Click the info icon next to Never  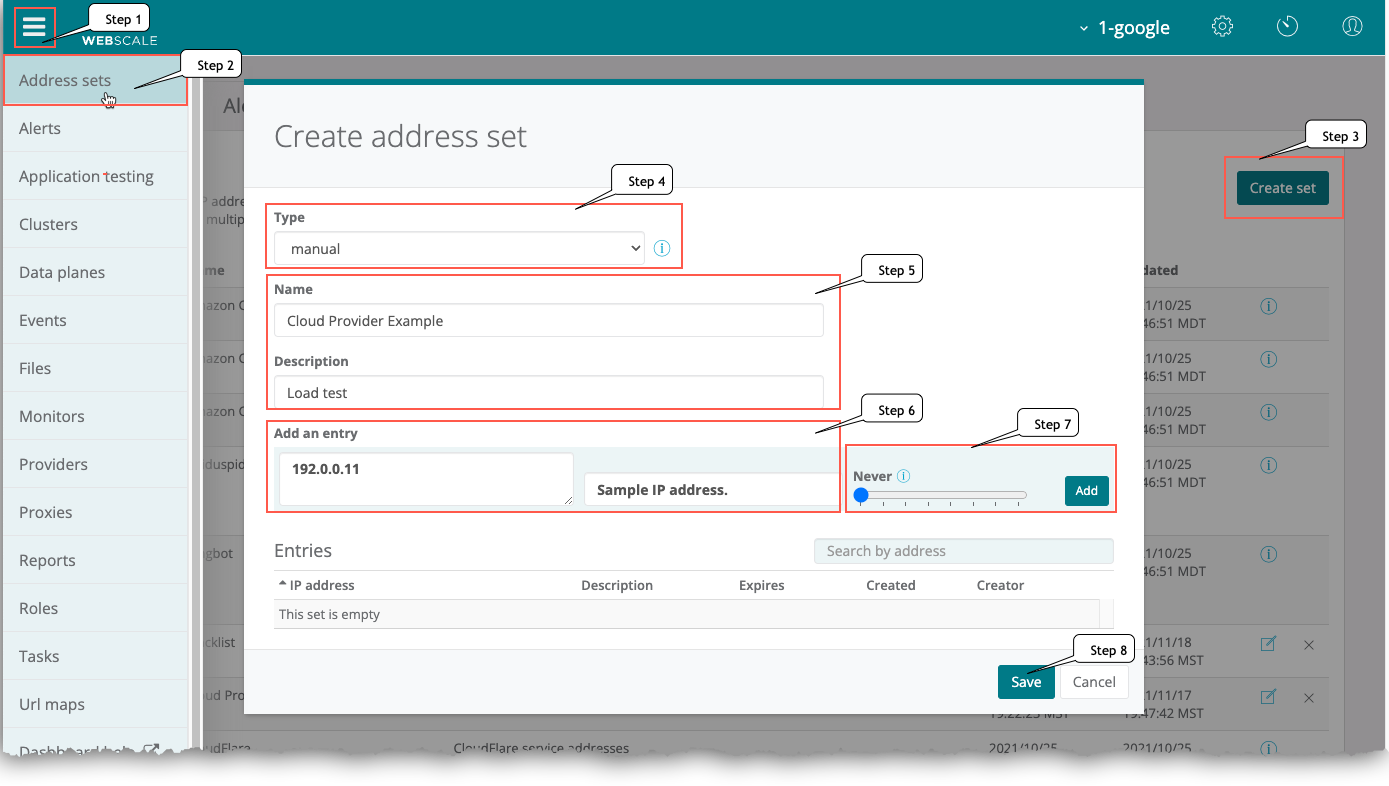903,477
